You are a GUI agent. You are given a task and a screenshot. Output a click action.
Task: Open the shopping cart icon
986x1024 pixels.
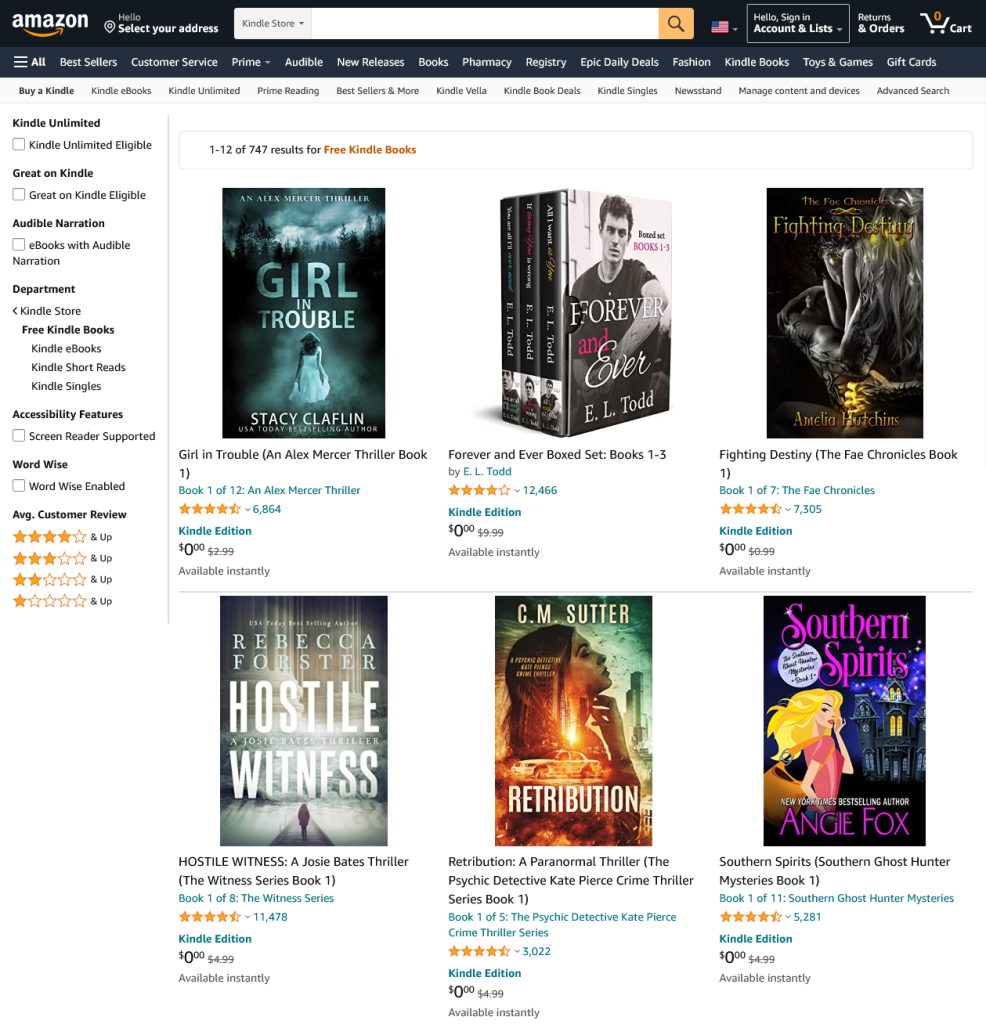point(946,24)
